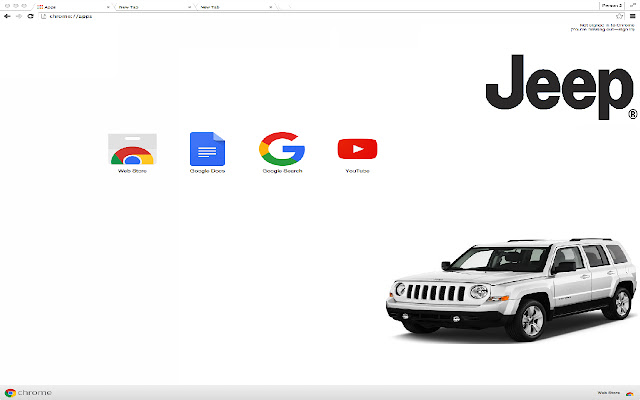Reload the current page
The width and height of the screenshot is (640, 400).
(30, 16)
